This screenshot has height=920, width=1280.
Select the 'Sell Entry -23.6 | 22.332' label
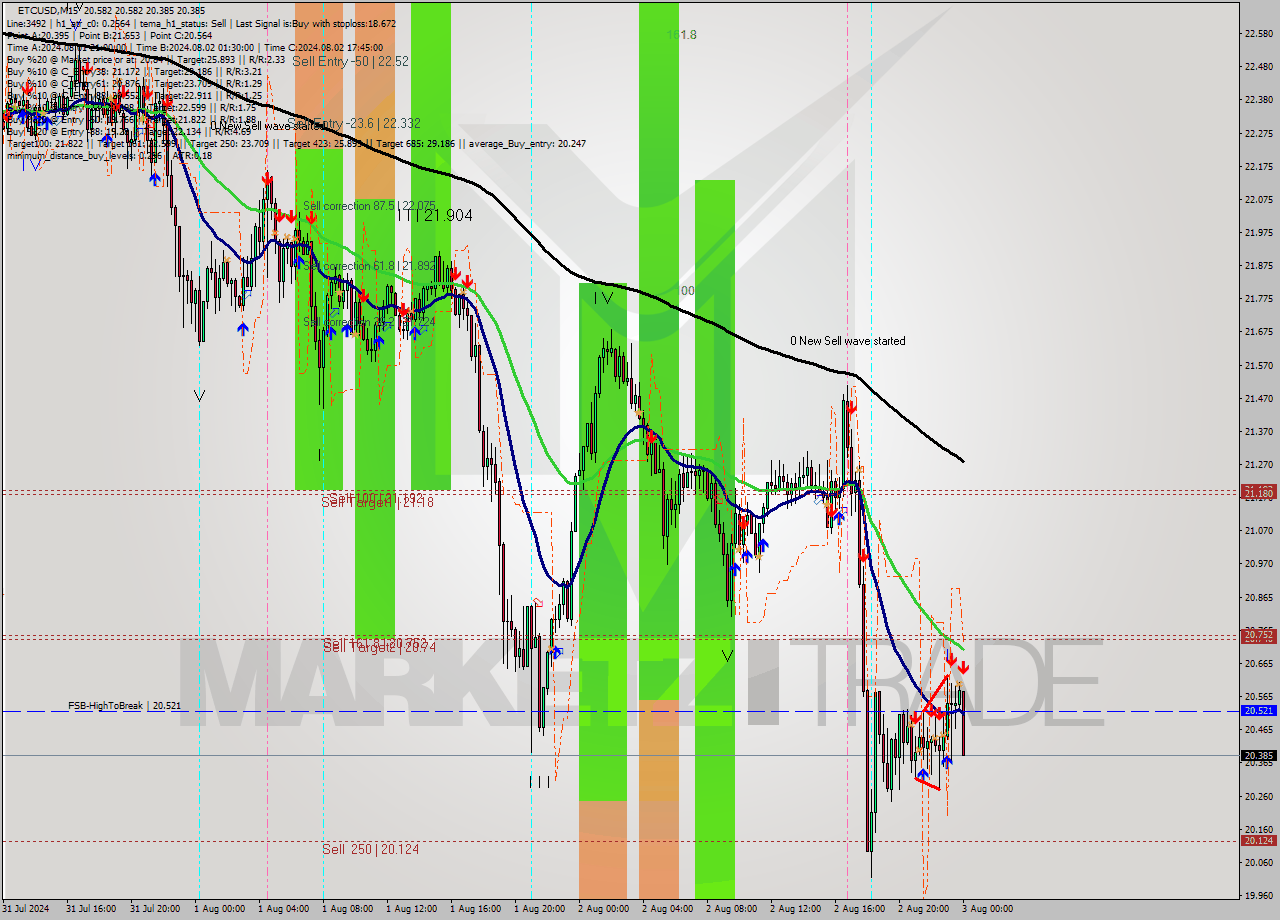pyautogui.click(x=354, y=123)
